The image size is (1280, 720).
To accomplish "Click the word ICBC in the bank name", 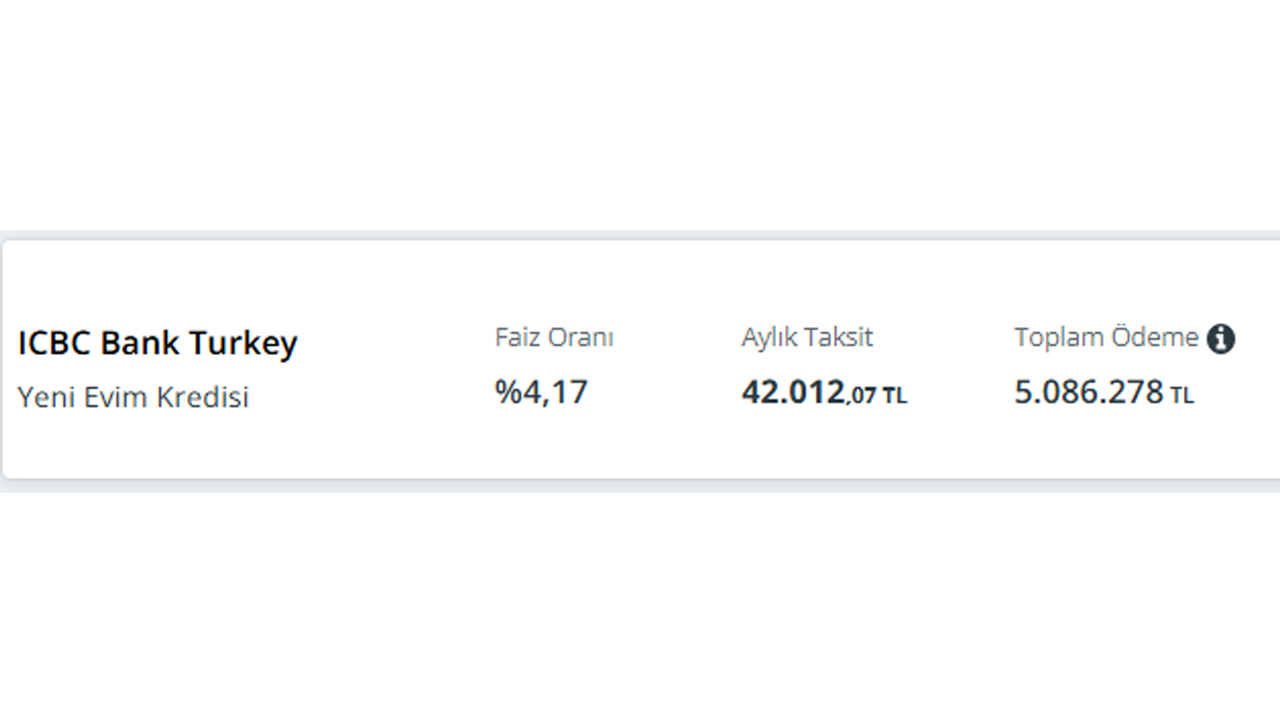I will coord(54,343).
